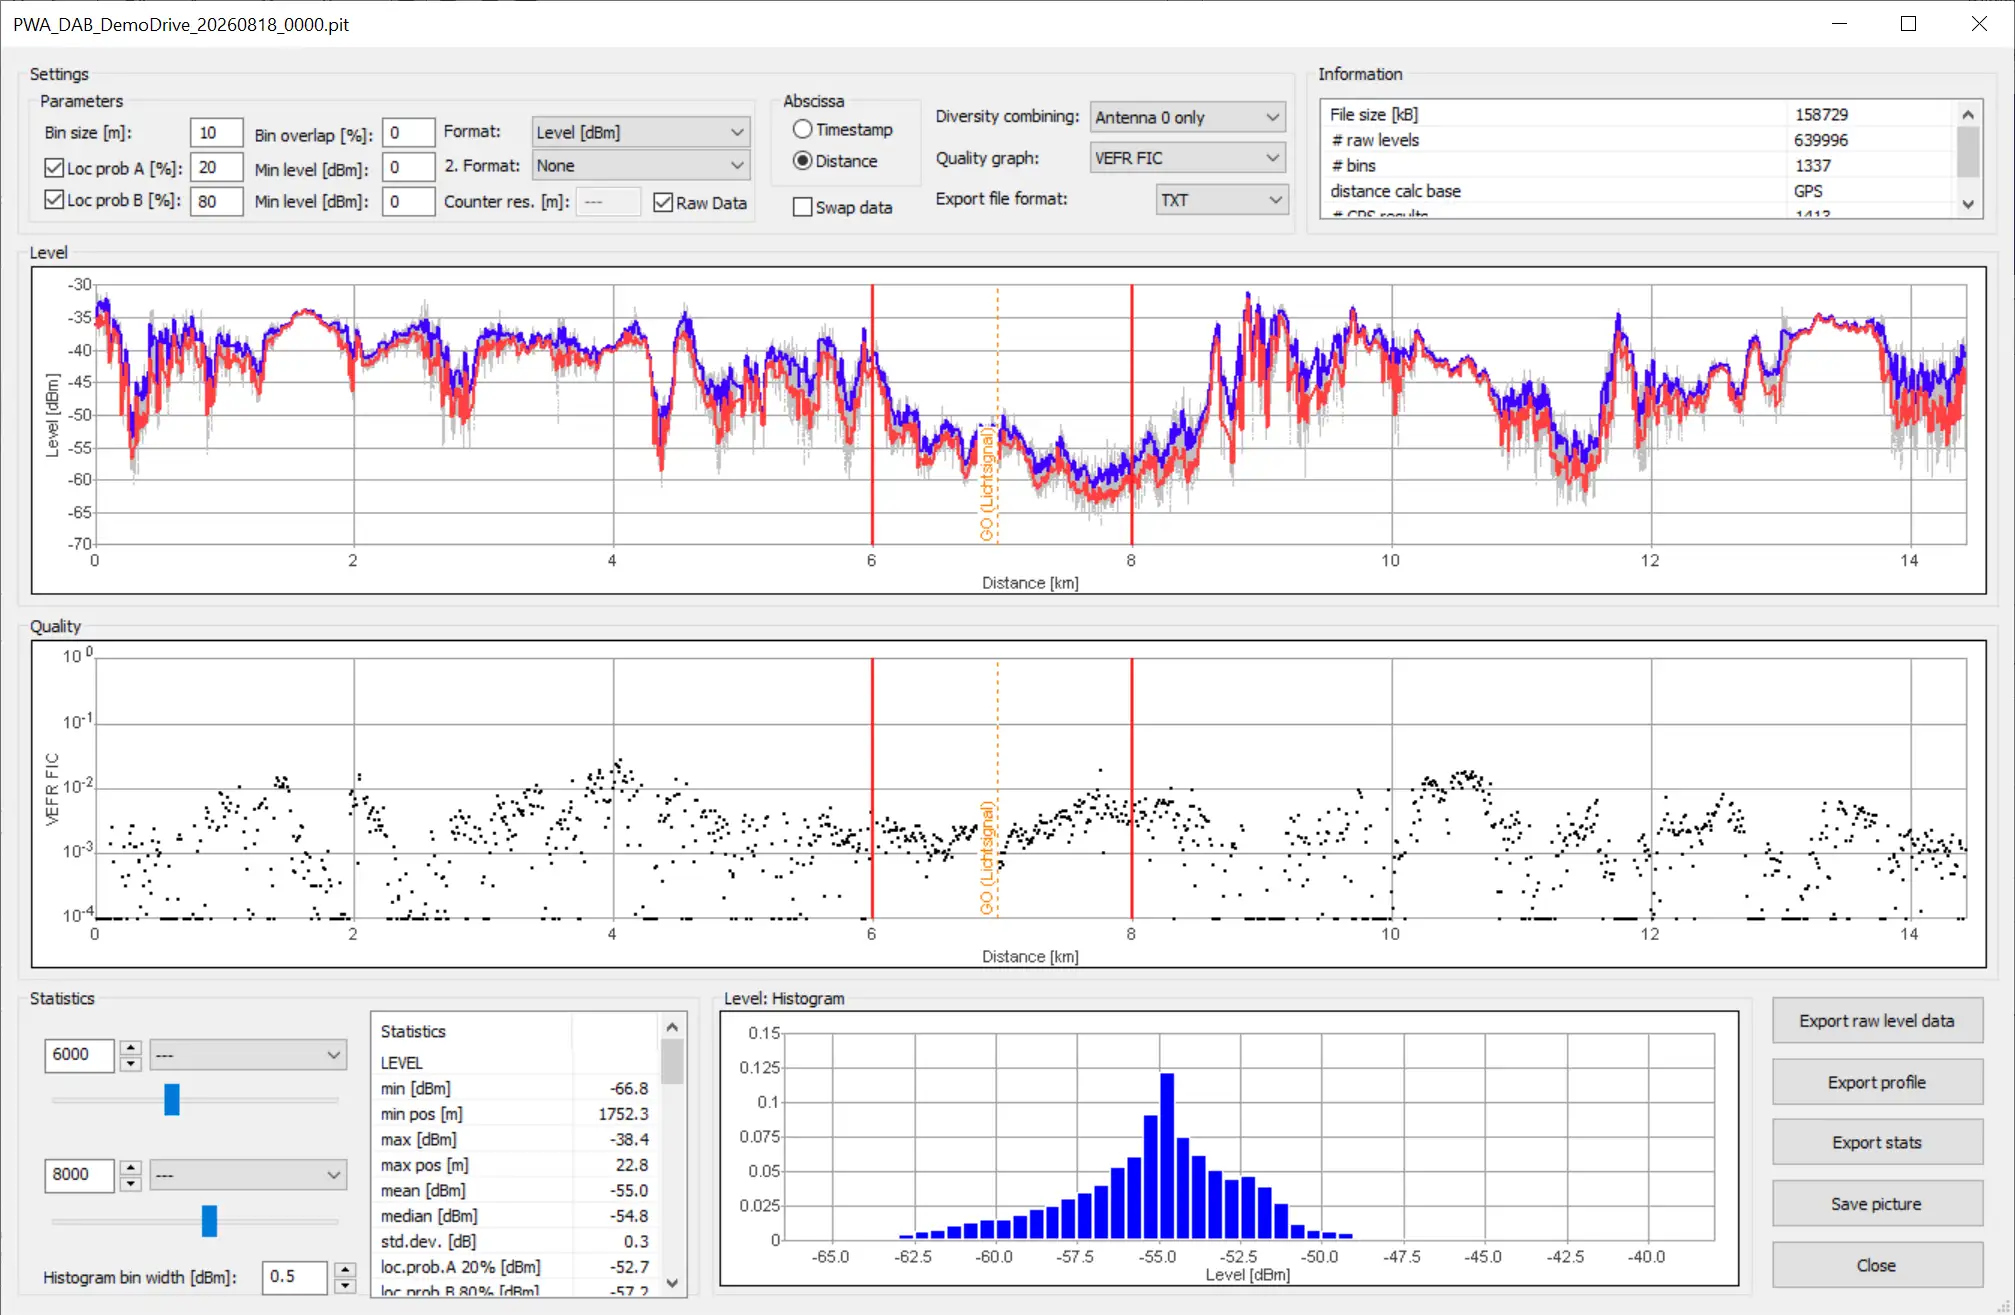2015x1315 pixels.
Task: Disable the Raw Data checkbox
Action: [662, 202]
